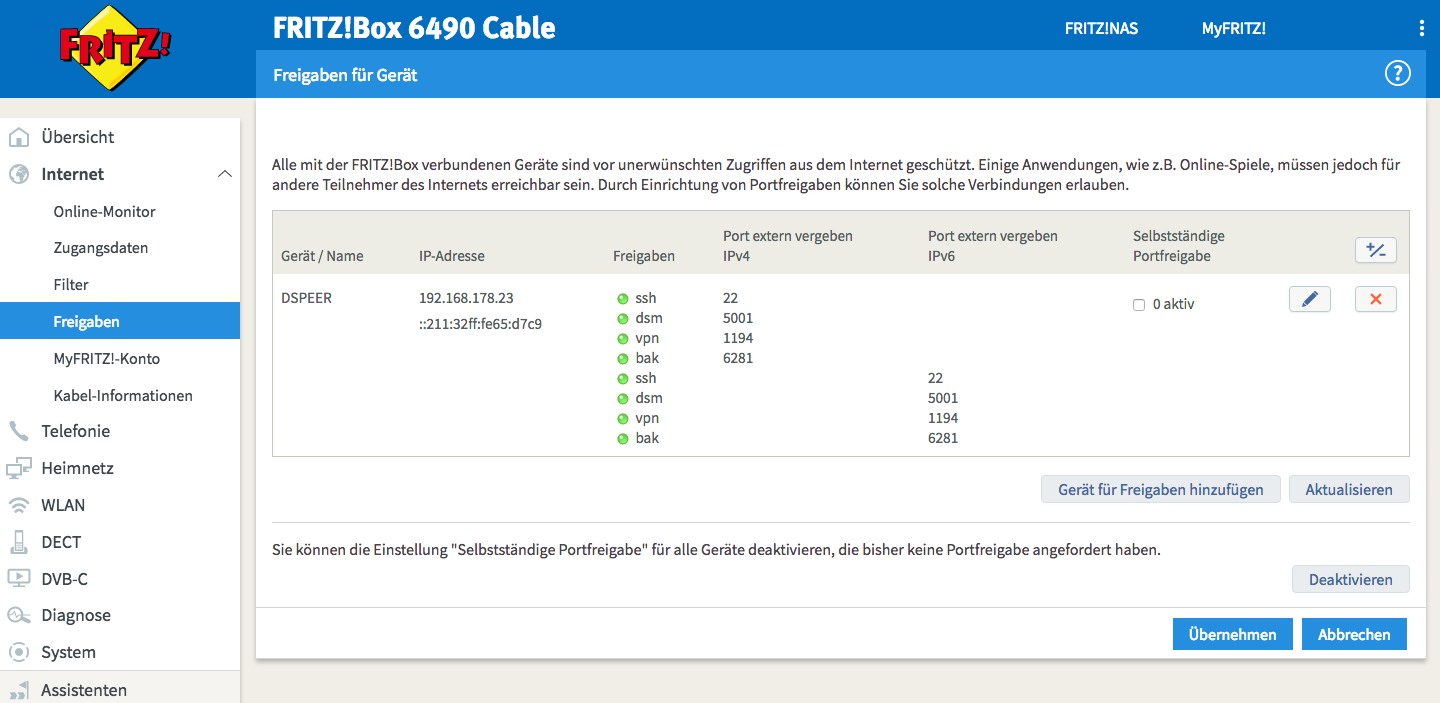Image resolution: width=1440 pixels, height=703 pixels.
Task: Open the MyFRITZ! header link
Action: [x=1233, y=29]
